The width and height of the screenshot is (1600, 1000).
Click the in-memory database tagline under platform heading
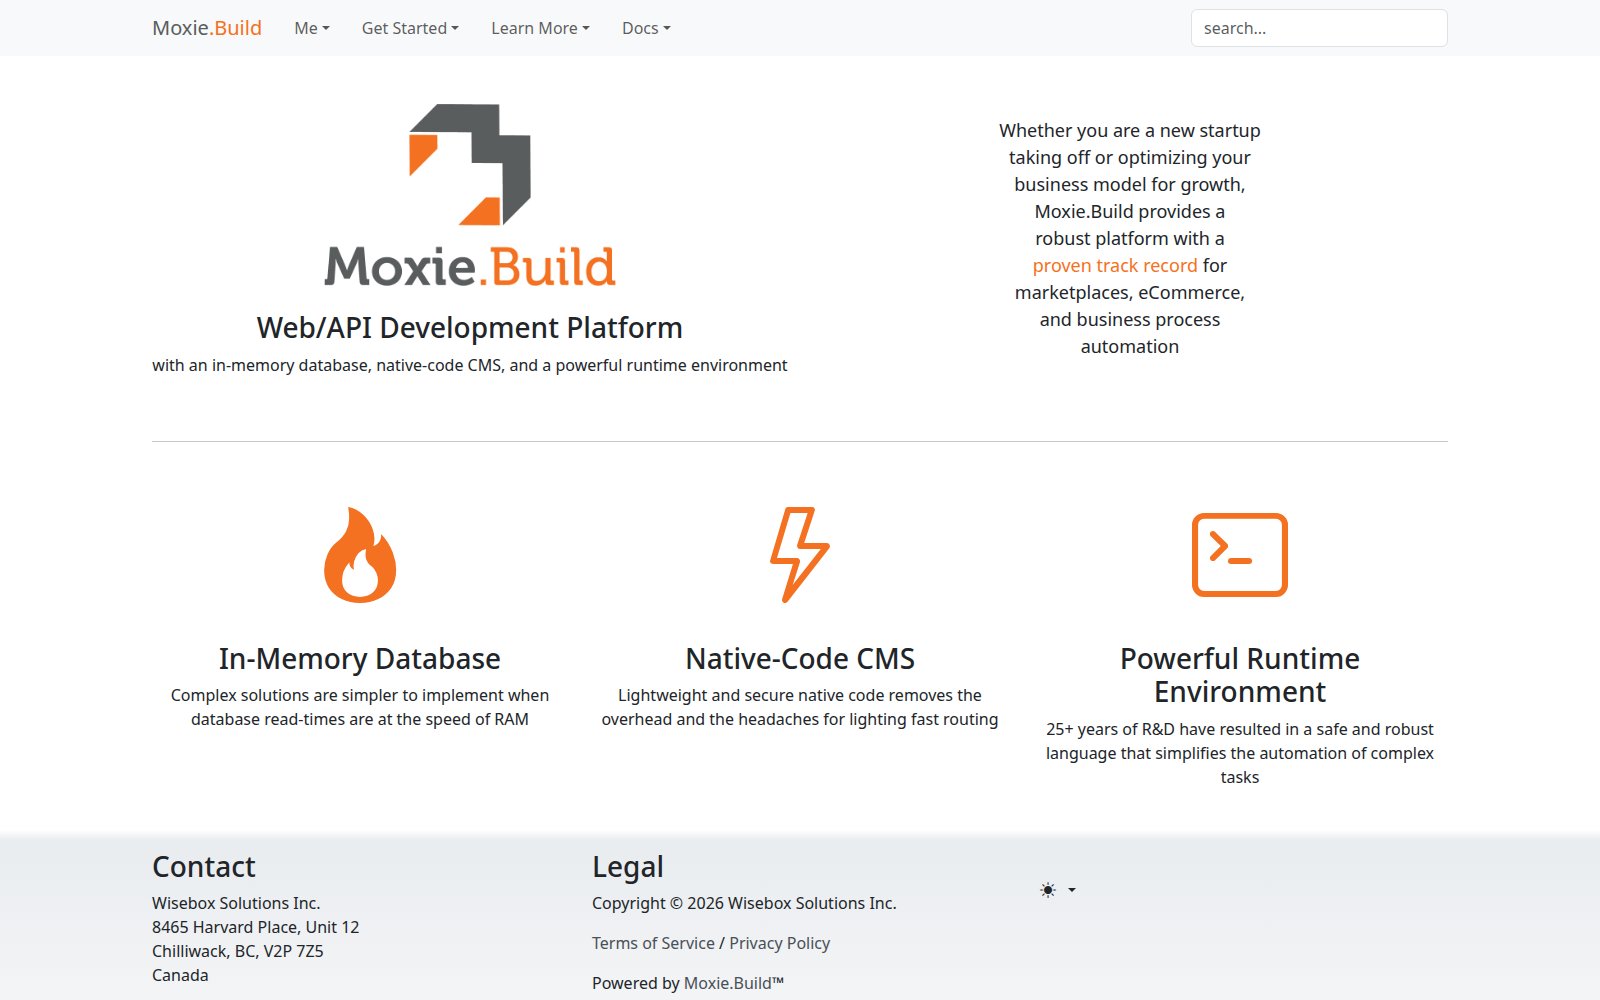coord(470,365)
